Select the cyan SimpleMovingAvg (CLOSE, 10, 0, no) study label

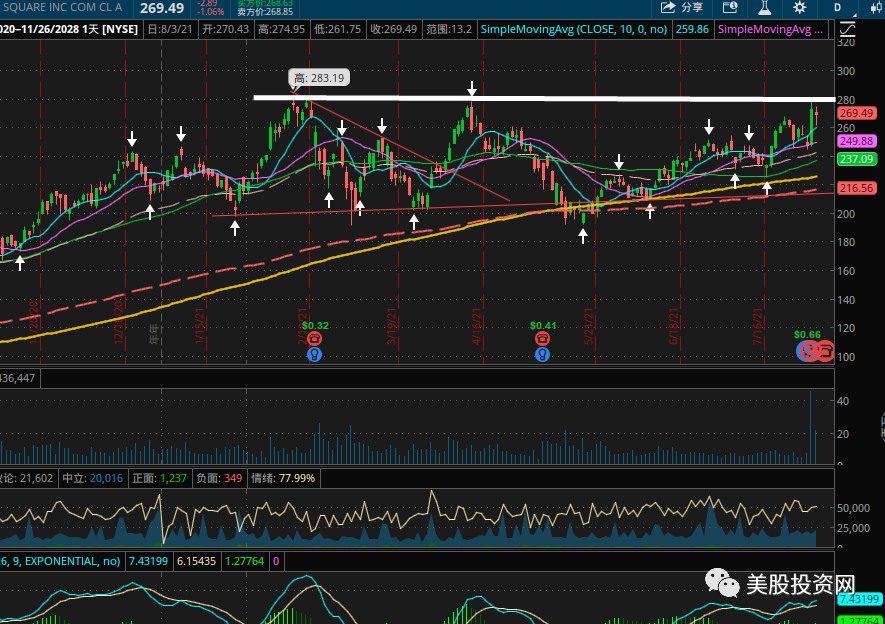(574, 29)
